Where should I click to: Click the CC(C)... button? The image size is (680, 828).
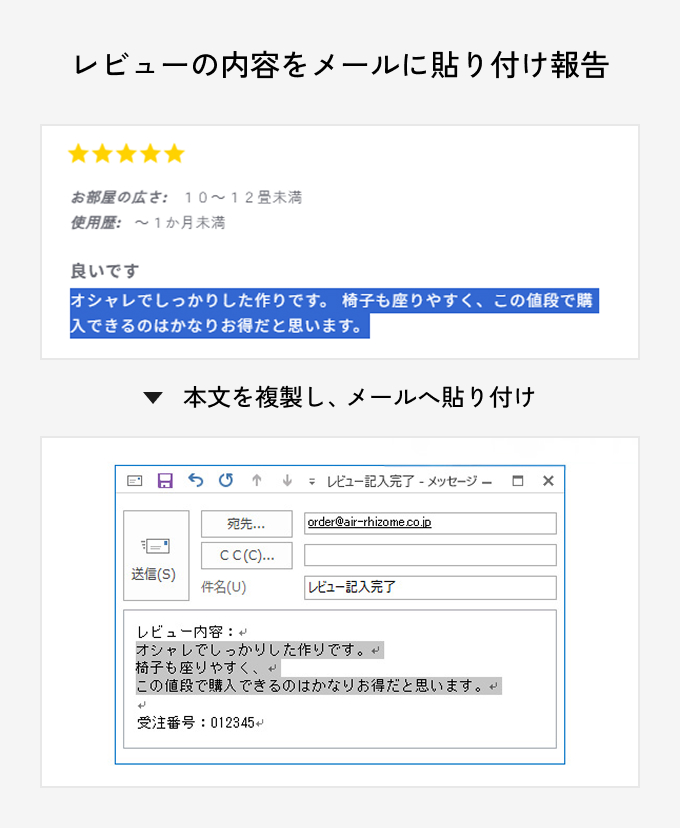[246, 555]
